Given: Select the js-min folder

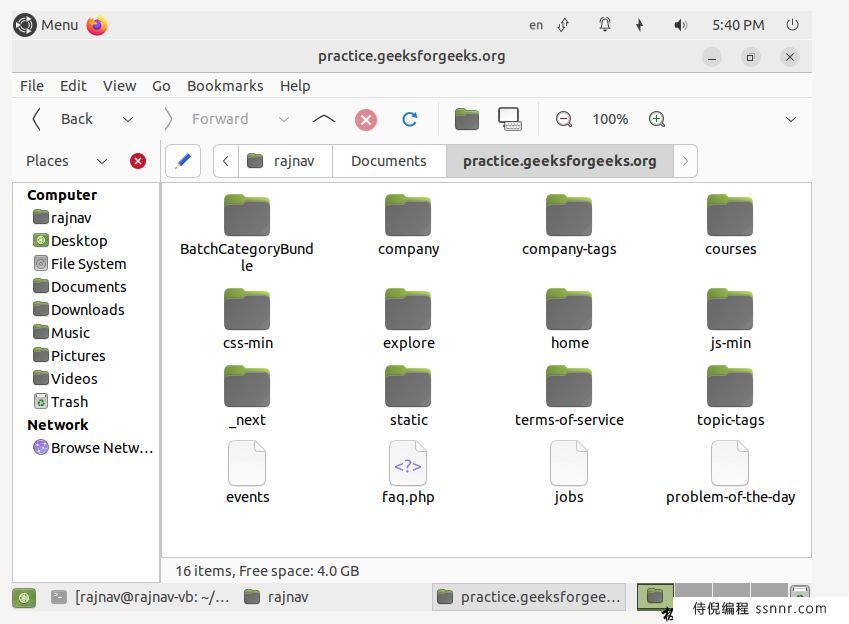Looking at the screenshot, I should click(730, 320).
